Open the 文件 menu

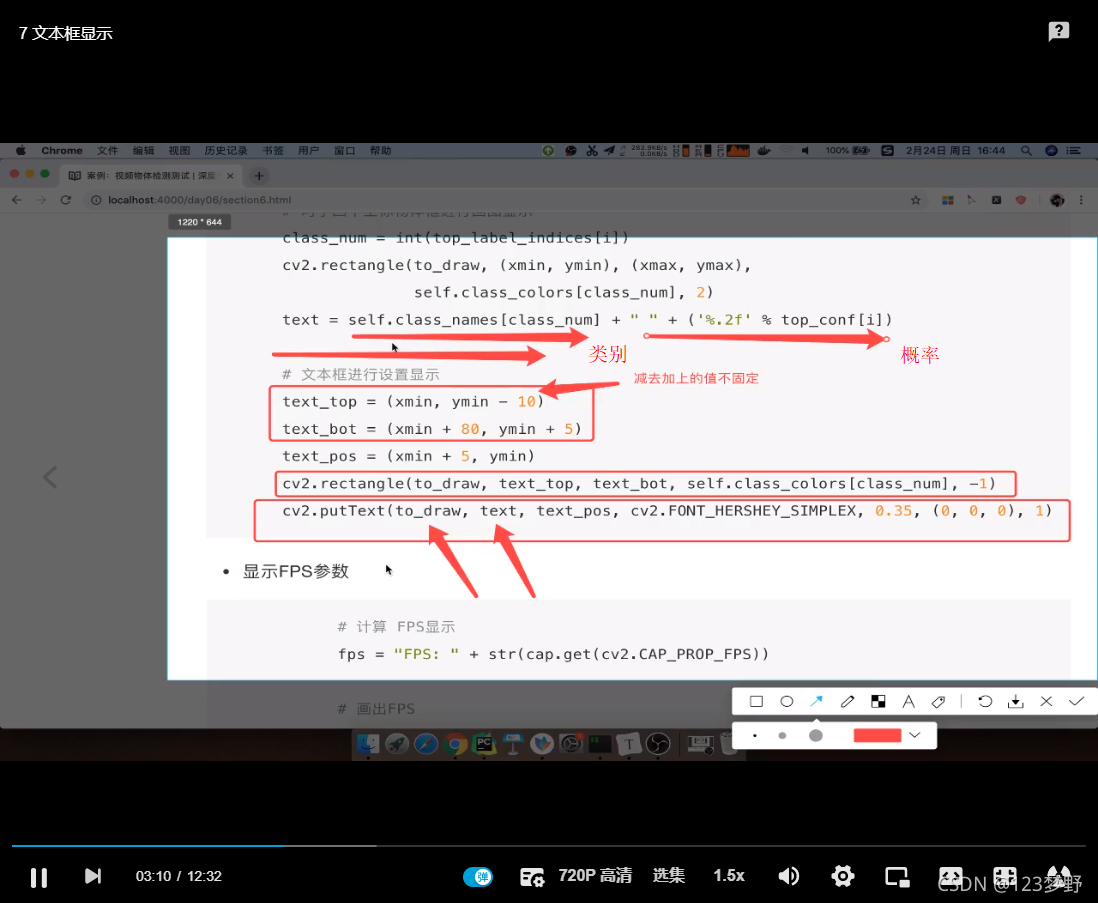pos(107,150)
